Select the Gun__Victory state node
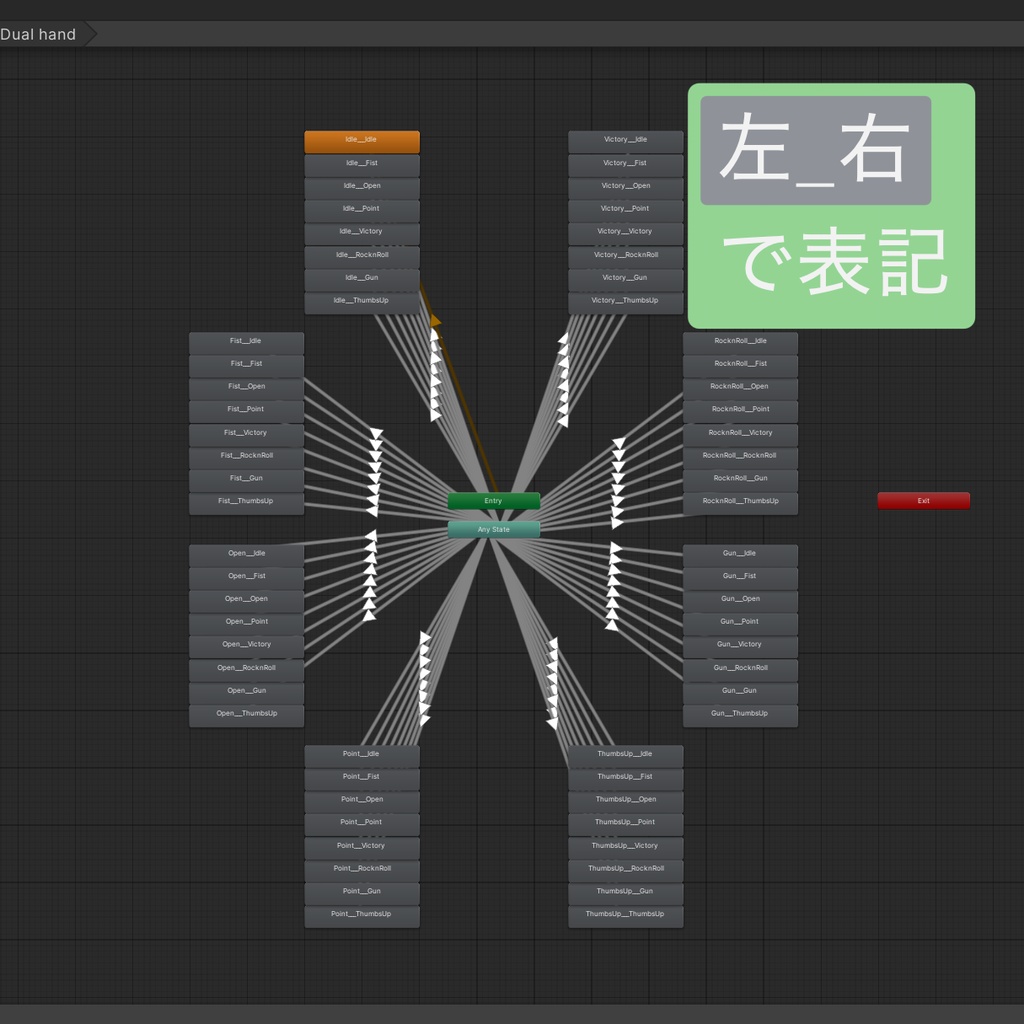This screenshot has width=1024, height=1024. [x=741, y=647]
